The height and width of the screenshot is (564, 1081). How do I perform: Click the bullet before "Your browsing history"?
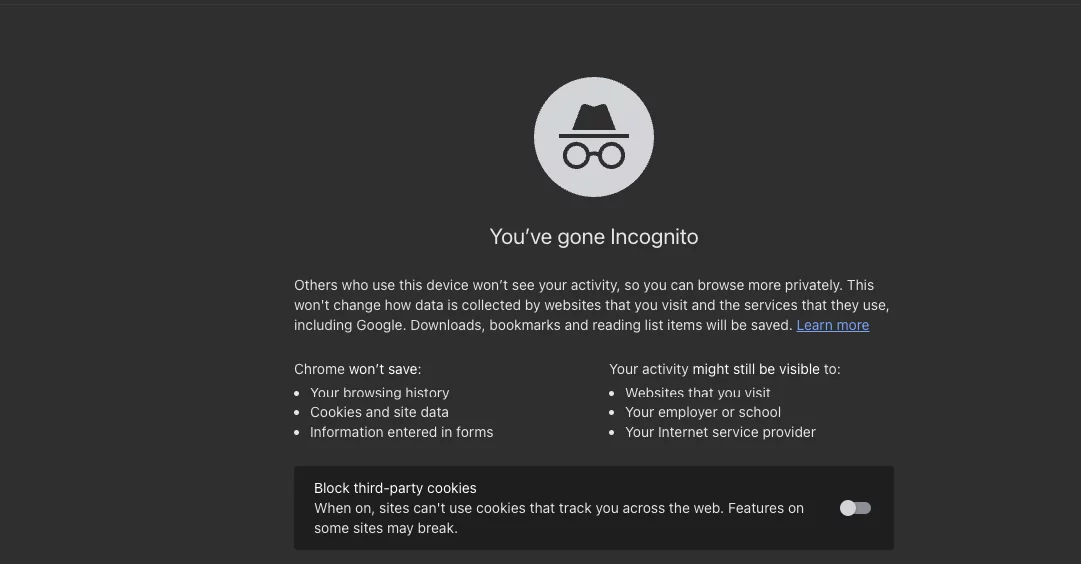point(297,393)
